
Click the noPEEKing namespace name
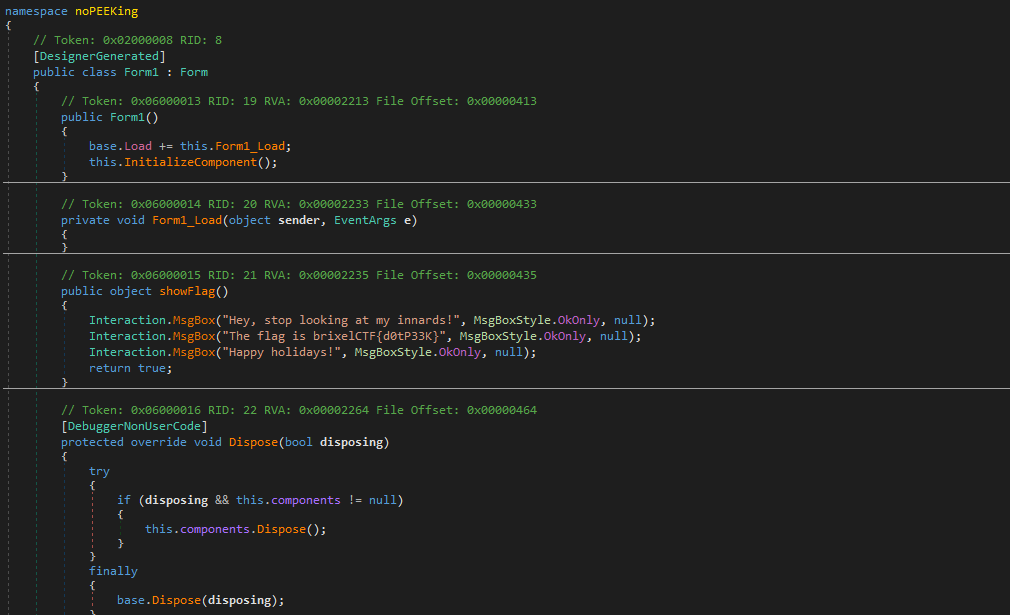click(104, 11)
